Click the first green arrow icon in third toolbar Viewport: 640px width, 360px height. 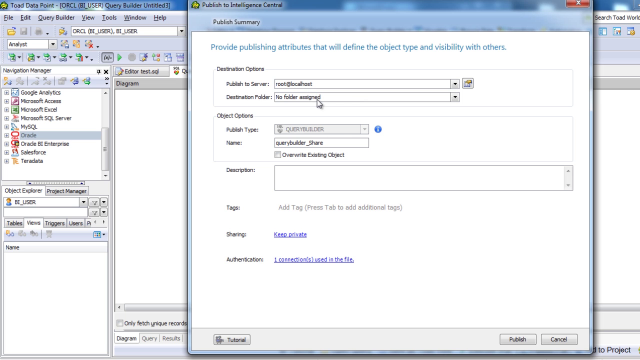coord(12,58)
